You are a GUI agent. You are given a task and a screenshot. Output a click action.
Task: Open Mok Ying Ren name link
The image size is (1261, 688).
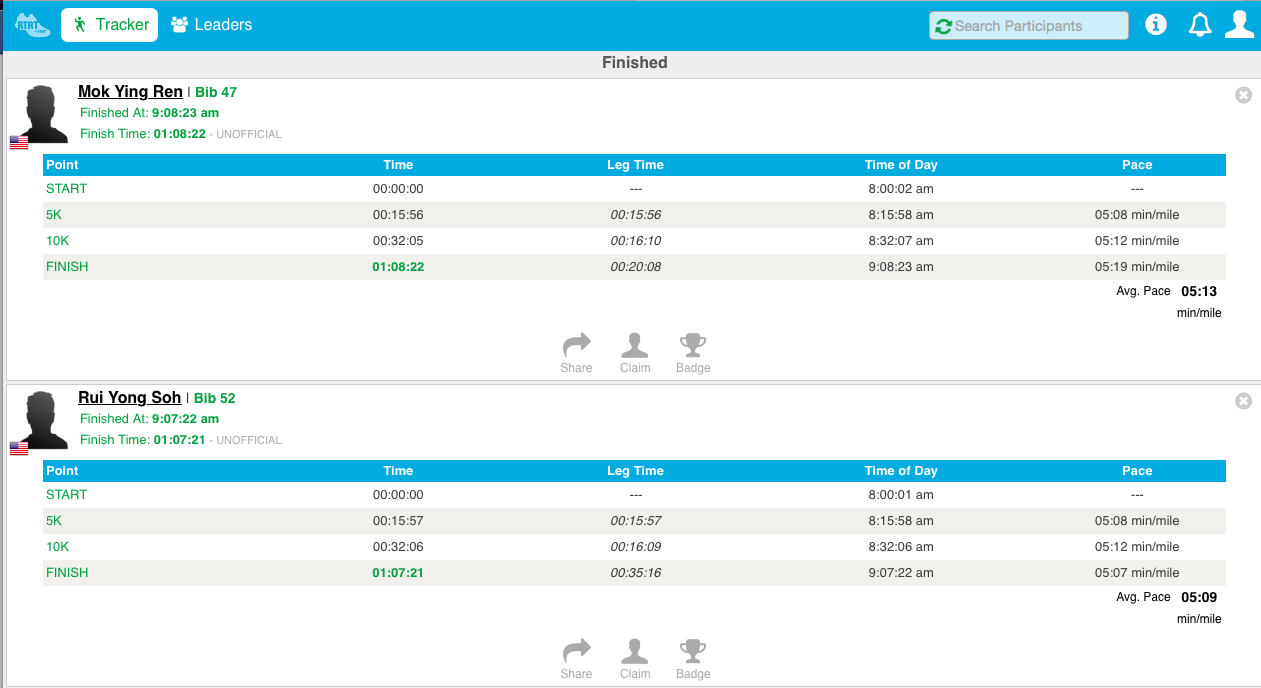[130, 92]
